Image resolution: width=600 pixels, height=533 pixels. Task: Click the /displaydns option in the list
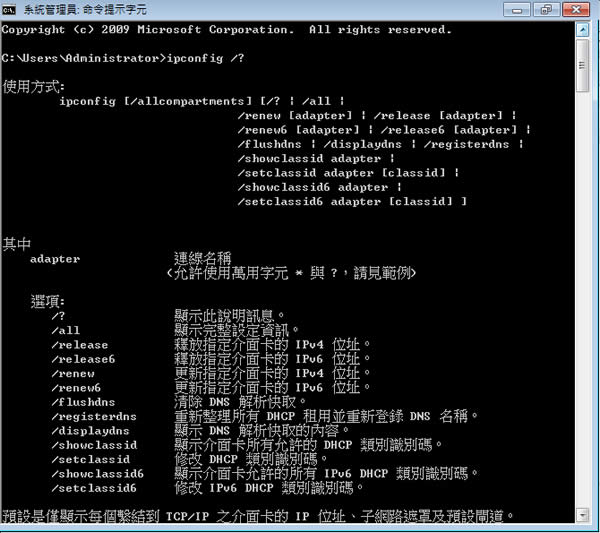coord(91,431)
